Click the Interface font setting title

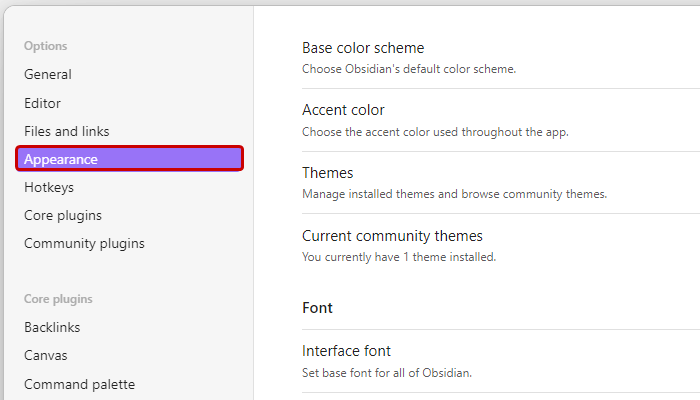pos(346,351)
